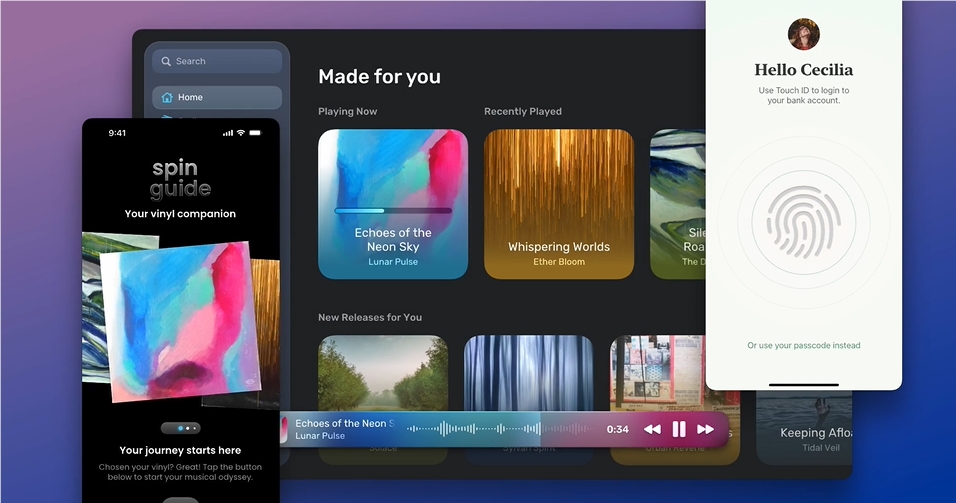Open the Whispering Worlds album card
This screenshot has width=956, height=503.
[558, 204]
